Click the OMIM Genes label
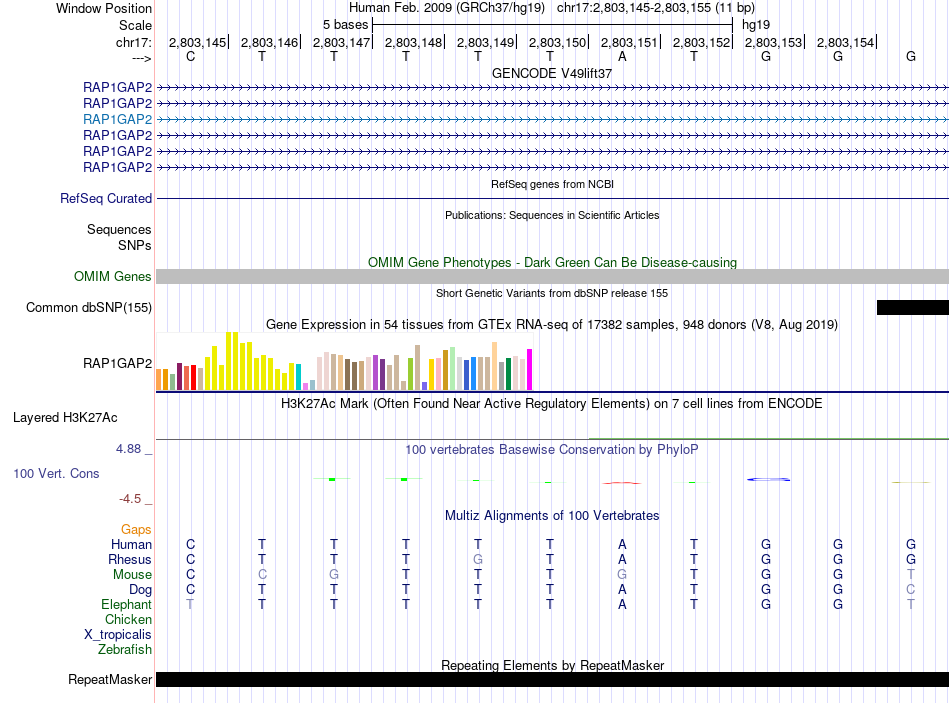This screenshot has width=950, height=703. [x=112, y=276]
